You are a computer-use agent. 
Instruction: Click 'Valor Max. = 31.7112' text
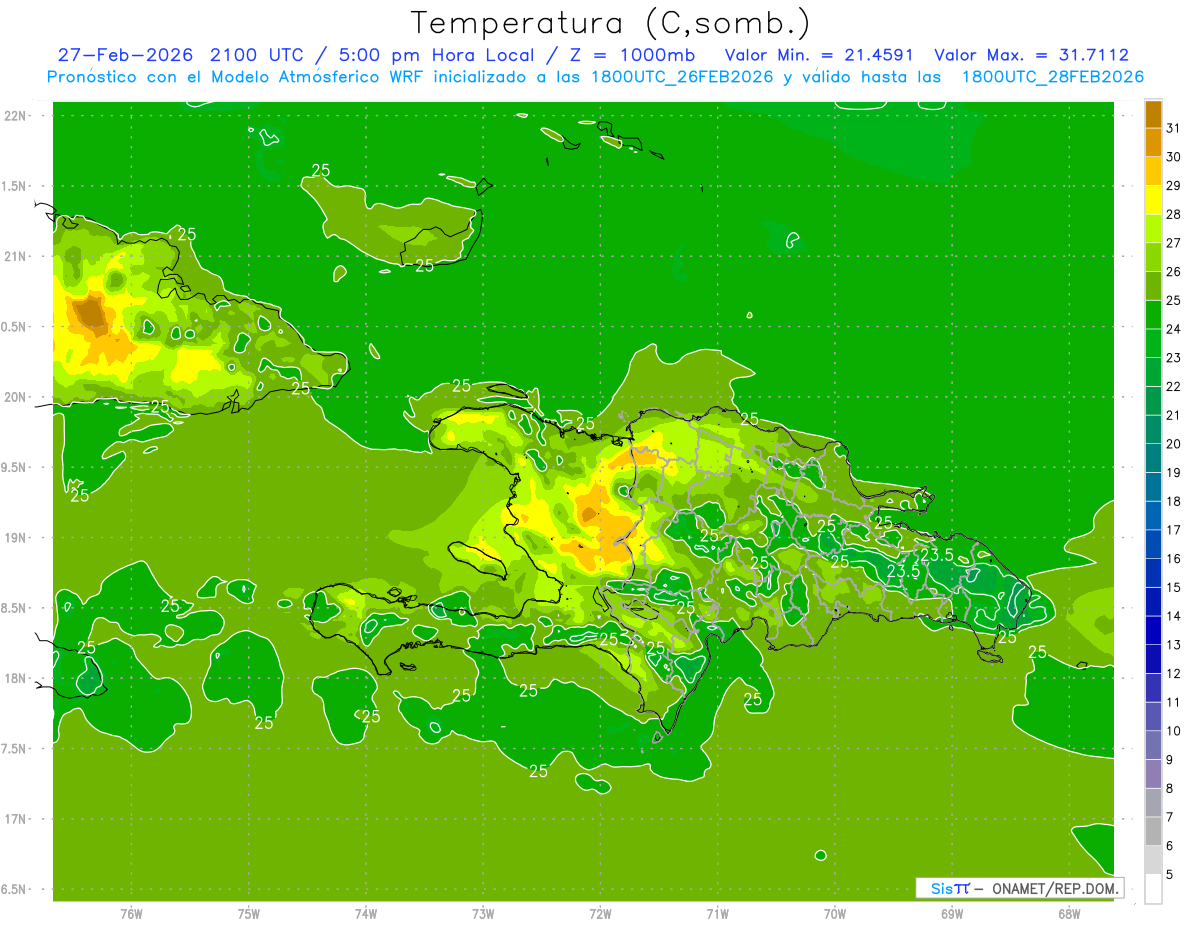pos(1031,55)
